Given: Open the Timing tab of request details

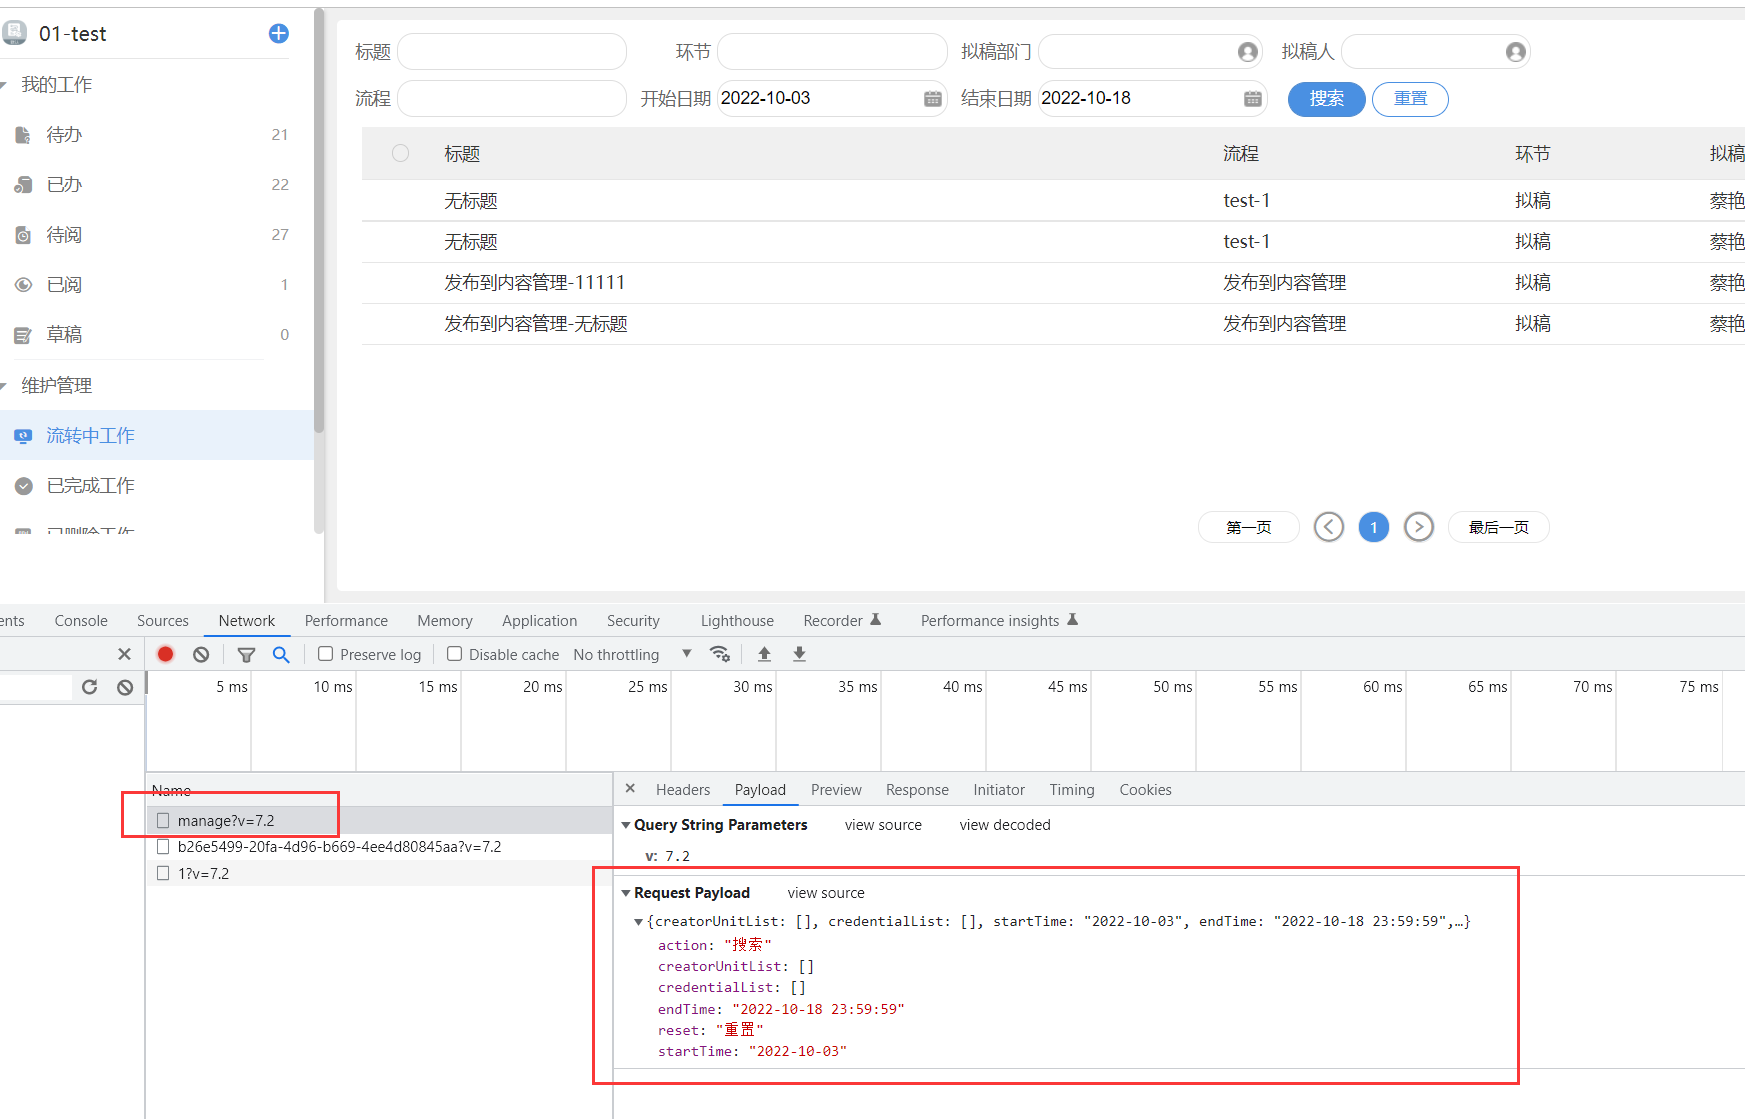Looking at the screenshot, I should click(1072, 790).
